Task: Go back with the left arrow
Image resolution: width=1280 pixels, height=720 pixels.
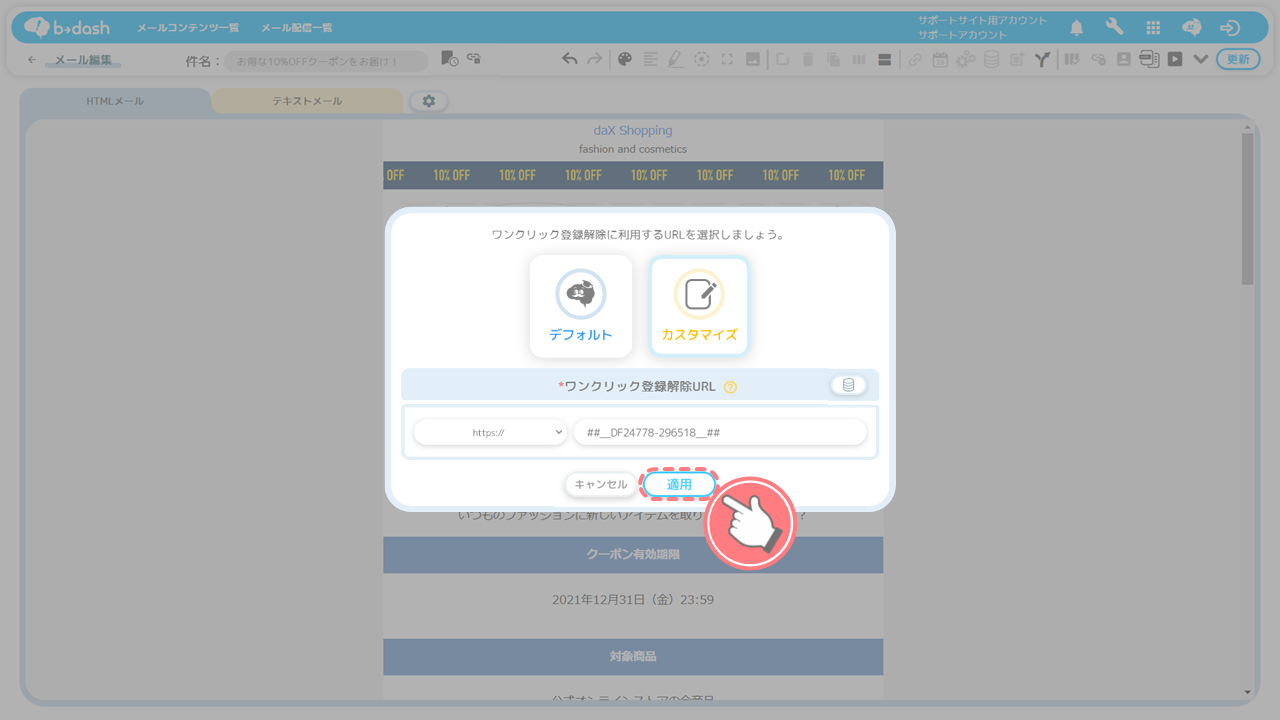Action: (32, 60)
